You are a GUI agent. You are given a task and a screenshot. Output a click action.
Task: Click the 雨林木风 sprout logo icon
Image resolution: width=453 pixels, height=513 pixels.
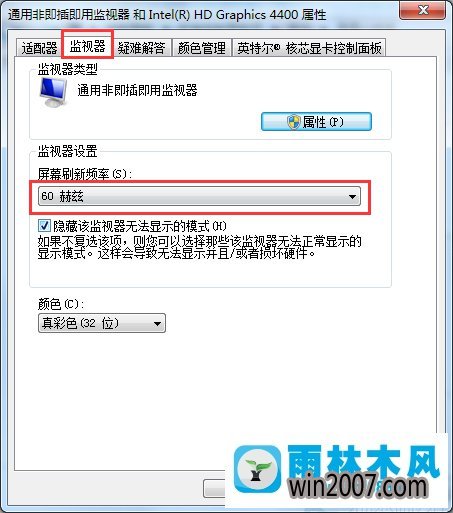coord(257,469)
